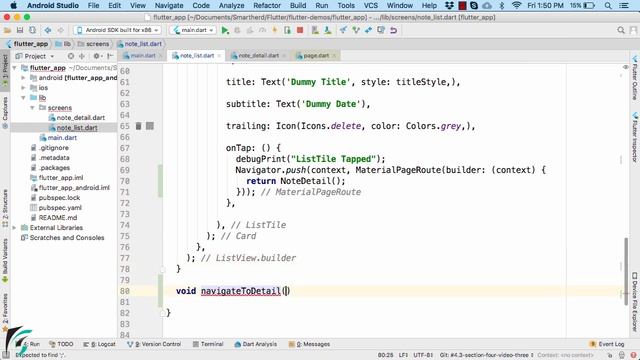Expand the ios folder in project tree
This screenshot has height=360, width=640.
23,88
